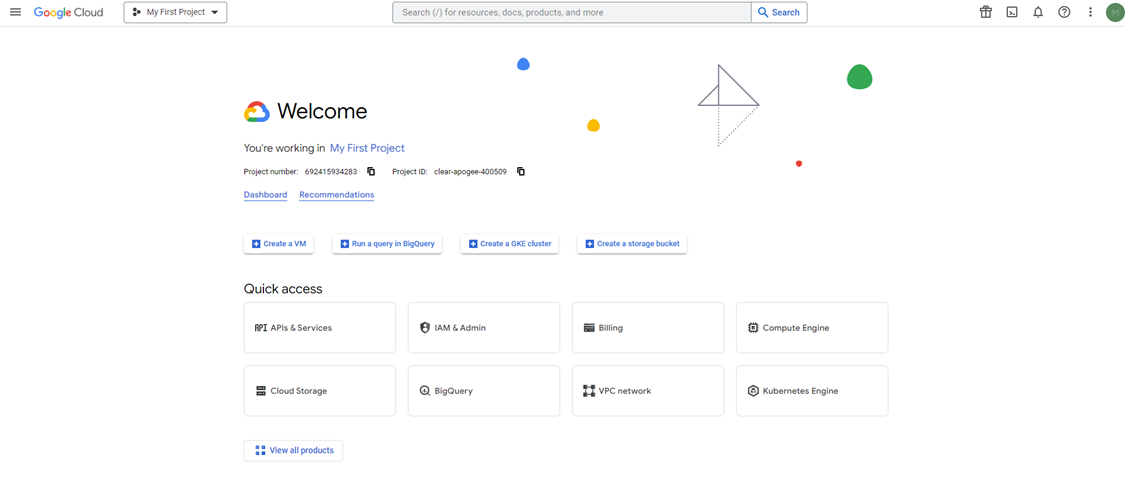Click the Cloud Storage icon
The height and width of the screenshot is (502, 1125).
260,391
